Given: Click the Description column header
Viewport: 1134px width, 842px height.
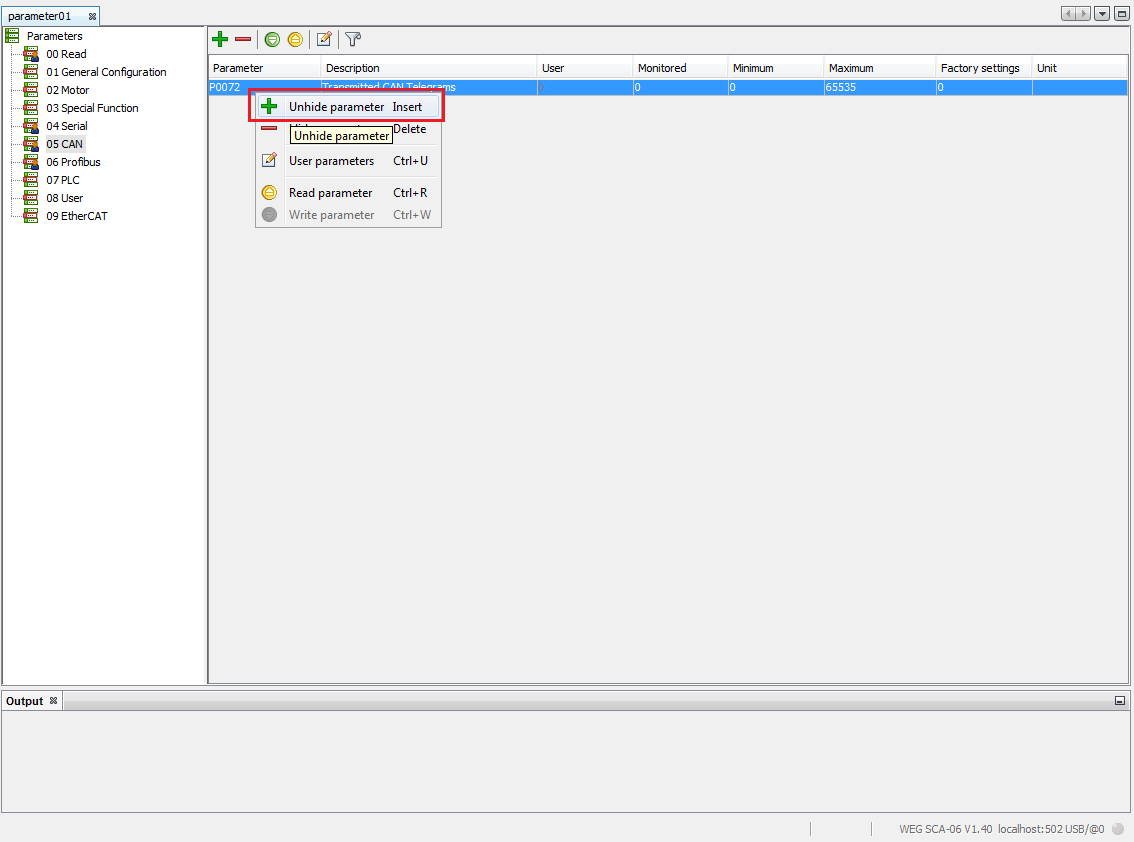Looking at the screenshot, I should (x=352, y=67).
